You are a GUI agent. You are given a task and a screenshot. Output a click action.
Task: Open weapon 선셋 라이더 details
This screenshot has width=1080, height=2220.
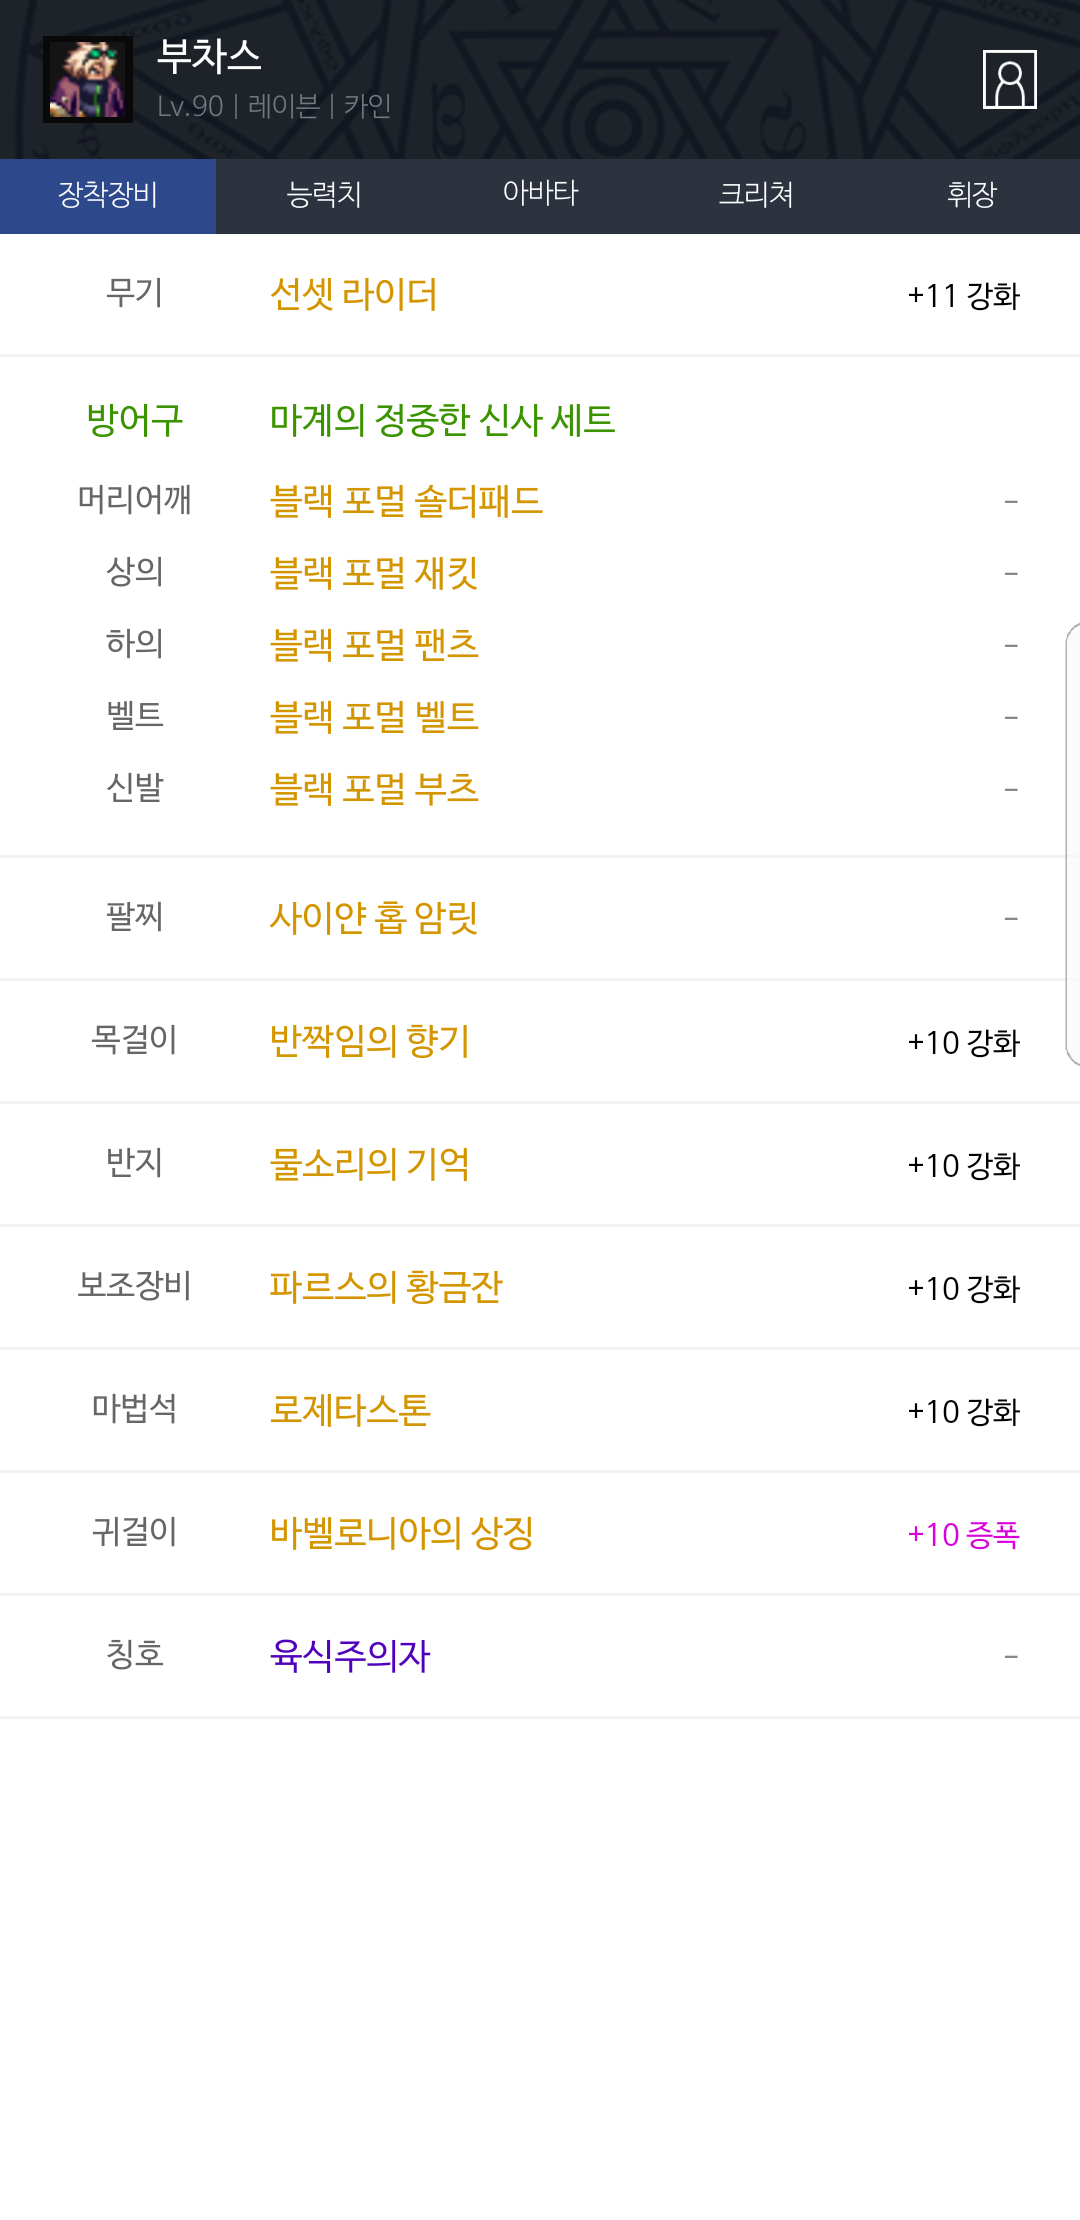[x=354, y=295]
